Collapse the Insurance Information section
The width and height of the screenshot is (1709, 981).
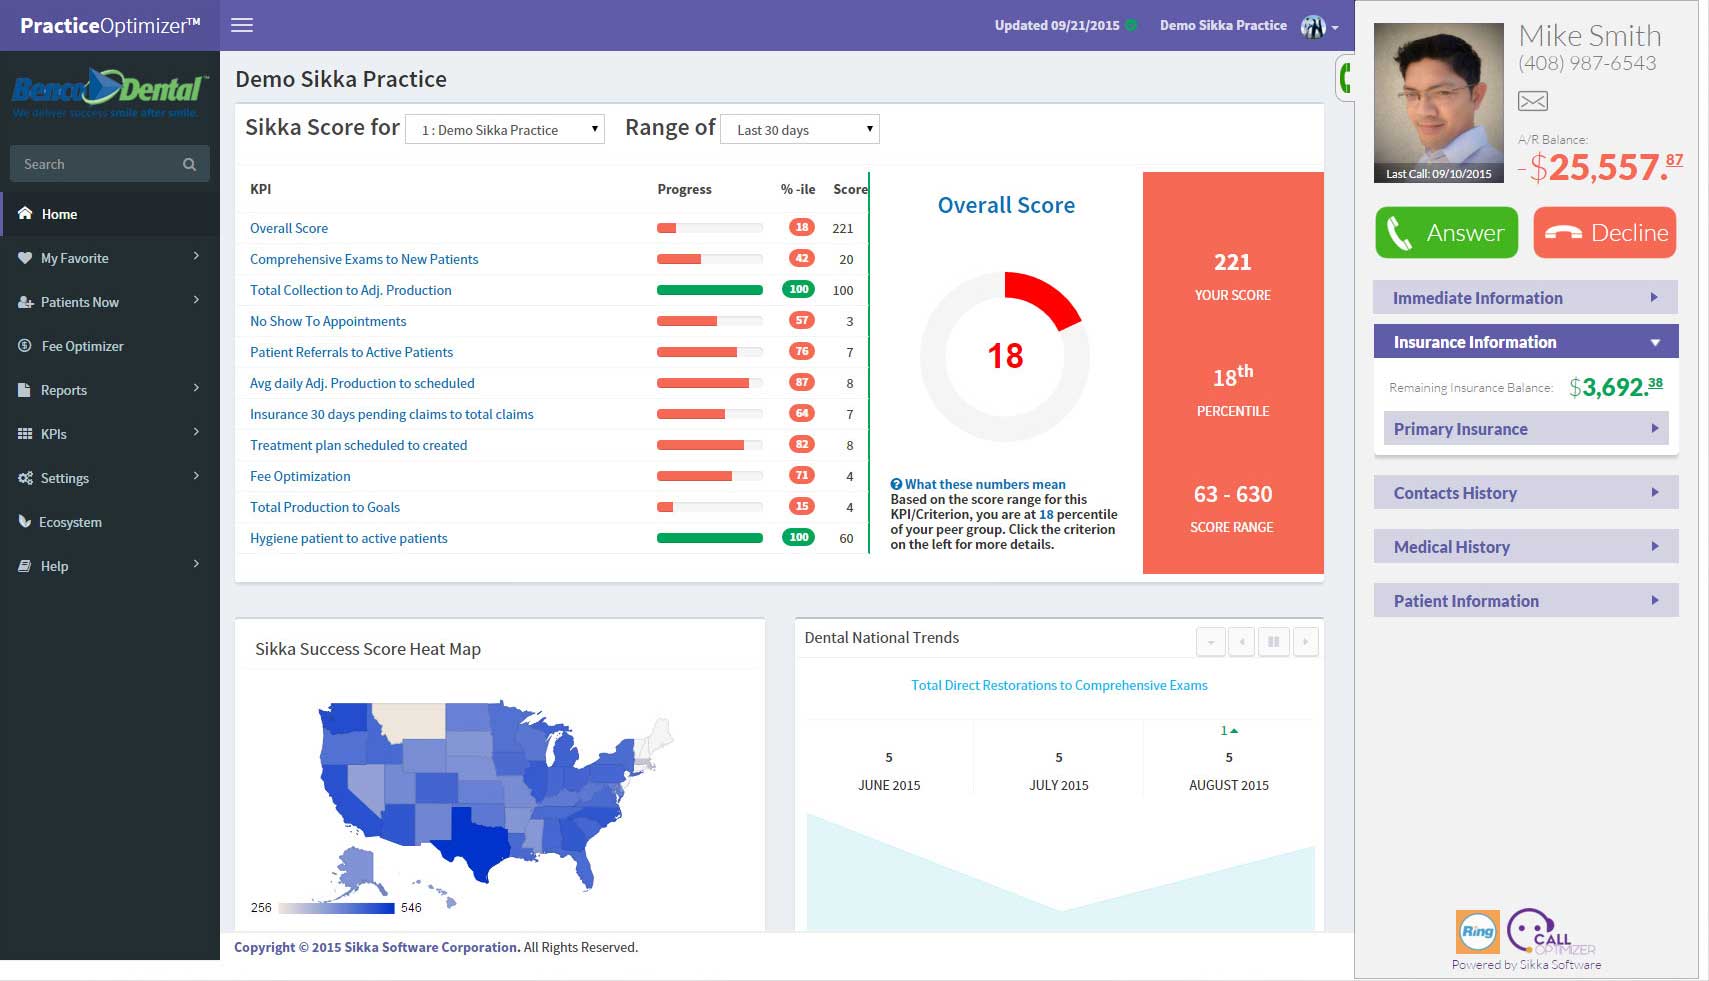point(1524,342)
